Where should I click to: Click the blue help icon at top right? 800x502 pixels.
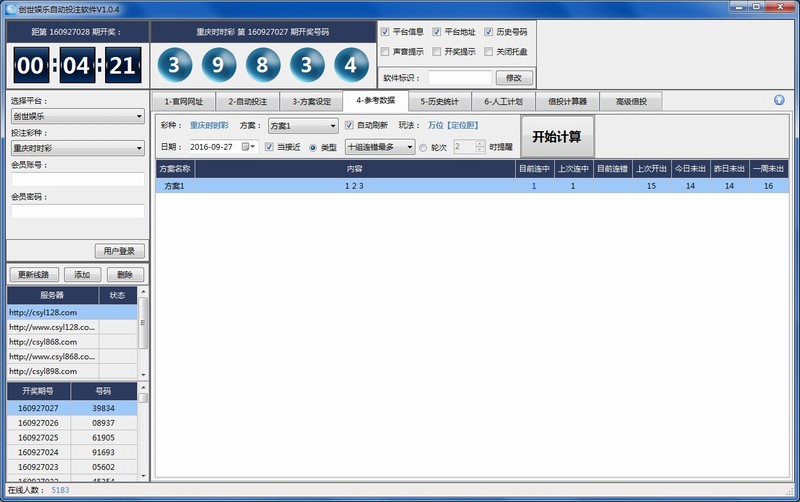pyautogui.click(x=779, y=100)
